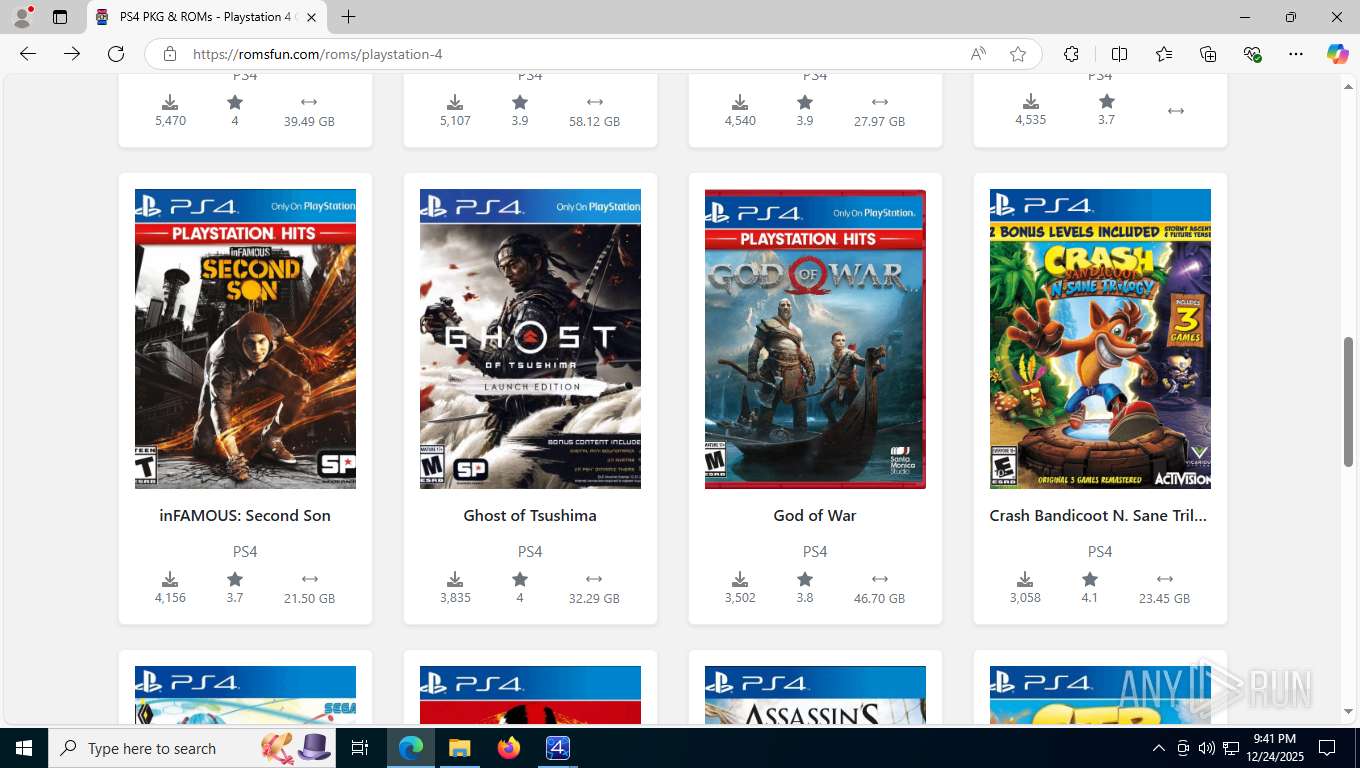
Task: Open the Favorites list
Action: point(1164,54)
